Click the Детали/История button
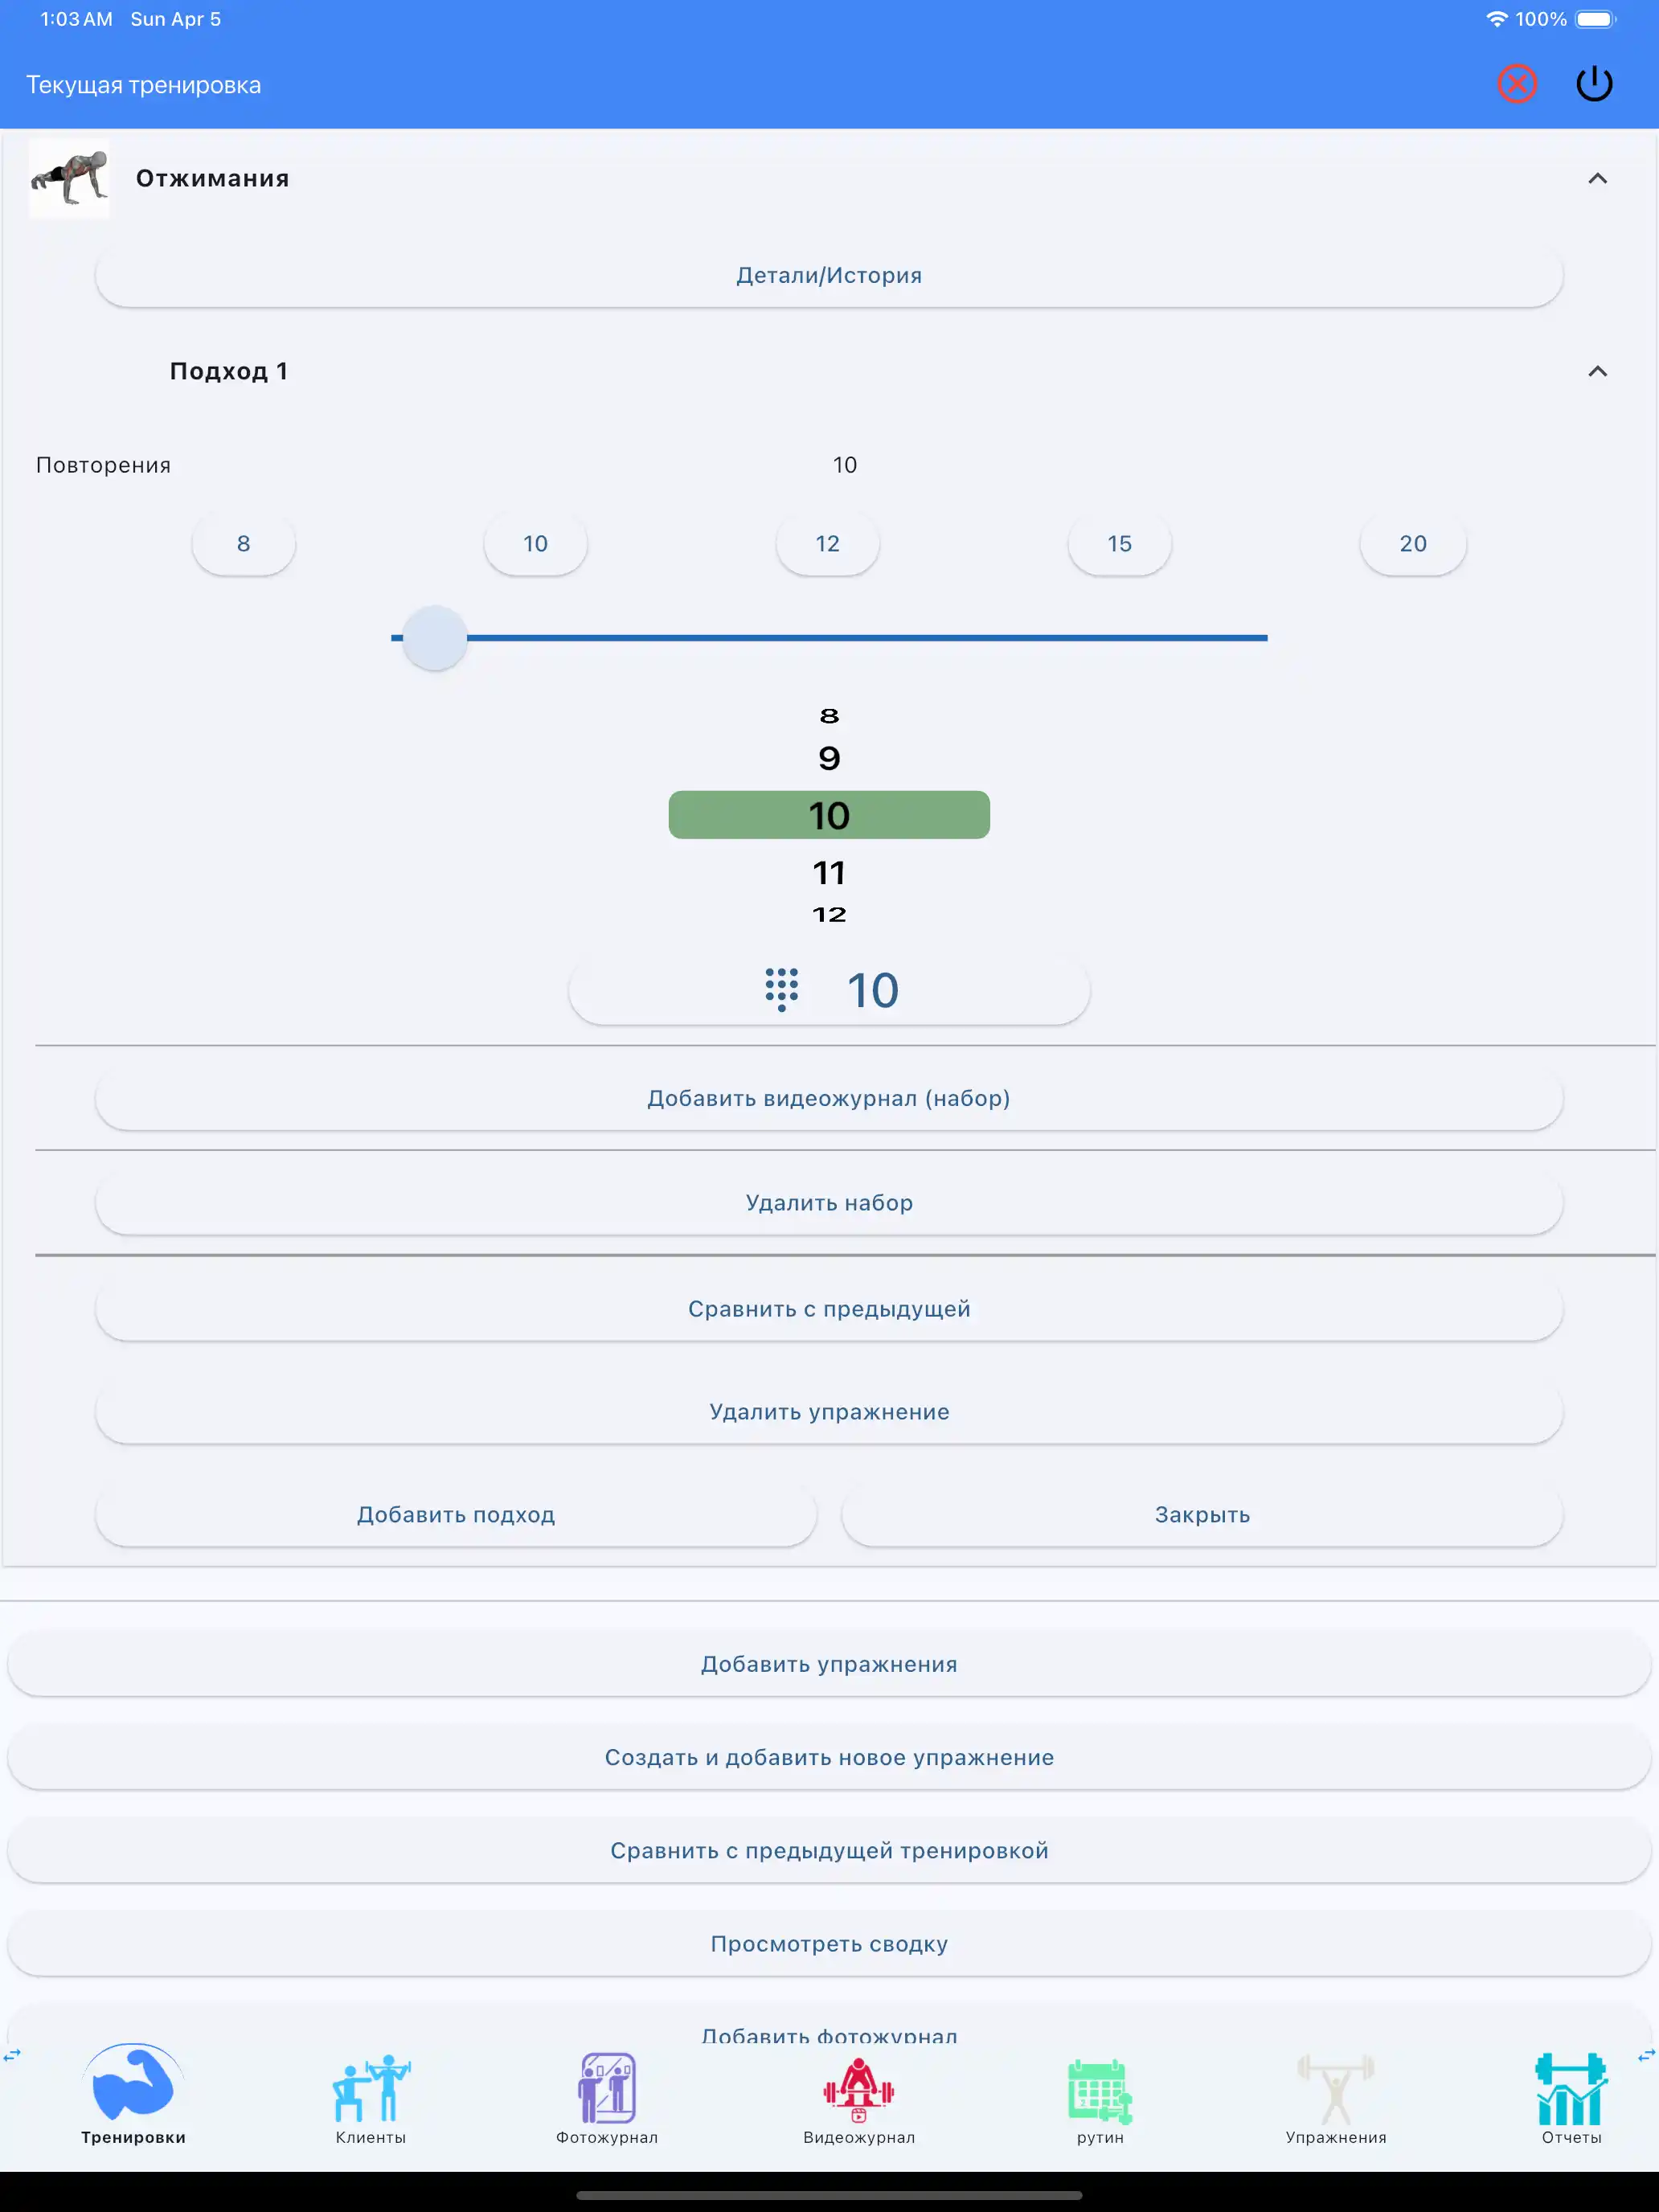Viewport: 1659px width, 2212px height. (829, 275)
